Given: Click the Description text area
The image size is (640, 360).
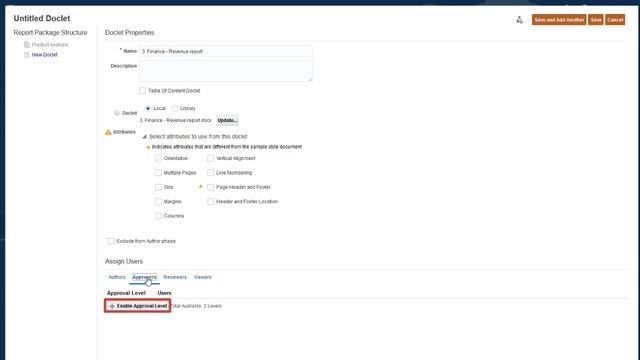Looking at the screenshot, I should click(x=226, y=71).
